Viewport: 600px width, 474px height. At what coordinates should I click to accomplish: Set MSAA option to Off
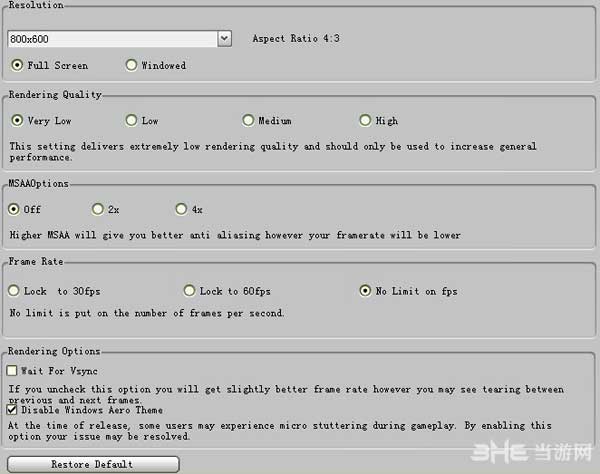pos(14,209)
